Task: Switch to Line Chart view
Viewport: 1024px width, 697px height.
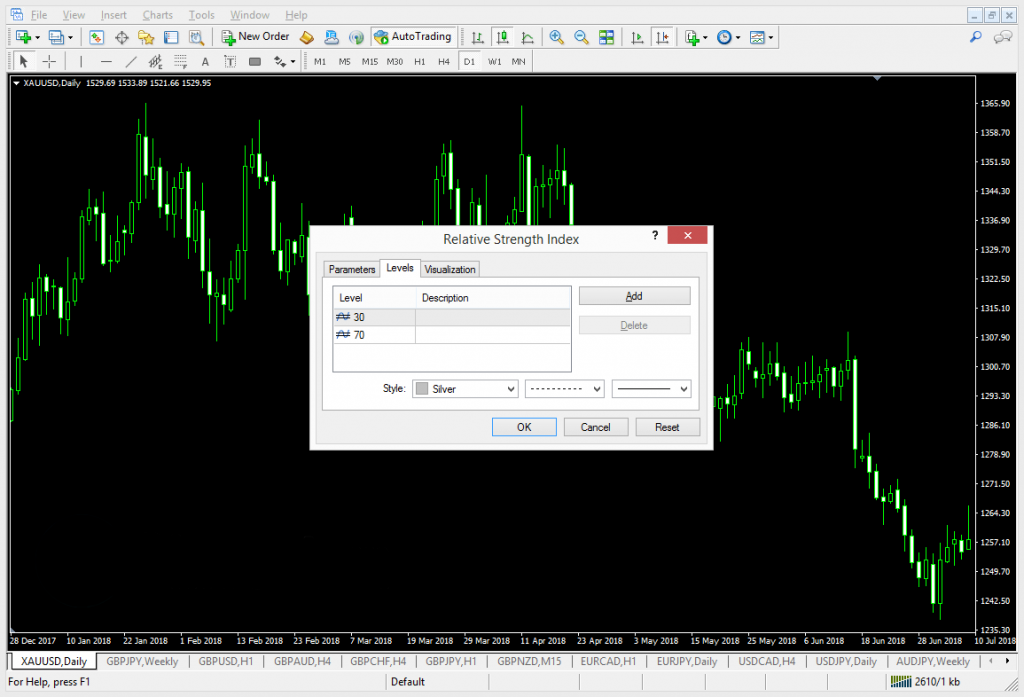Action: point(527,37)
